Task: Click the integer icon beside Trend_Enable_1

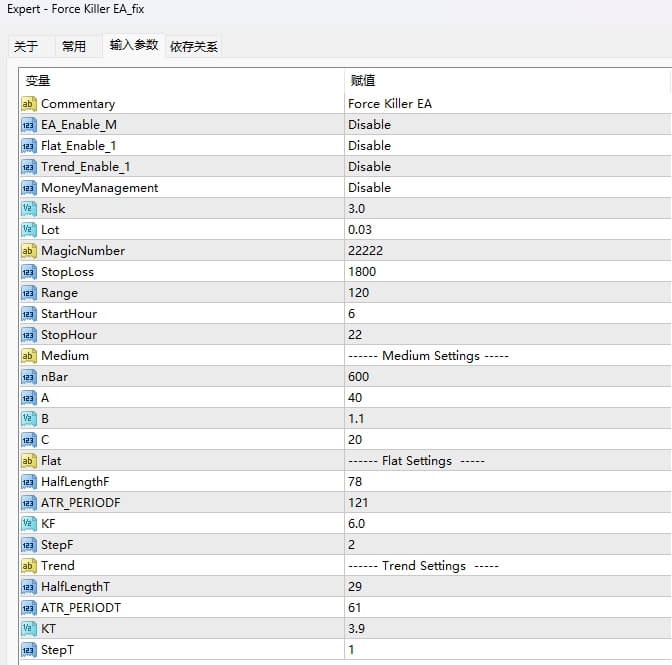Action: coord(28,167)
